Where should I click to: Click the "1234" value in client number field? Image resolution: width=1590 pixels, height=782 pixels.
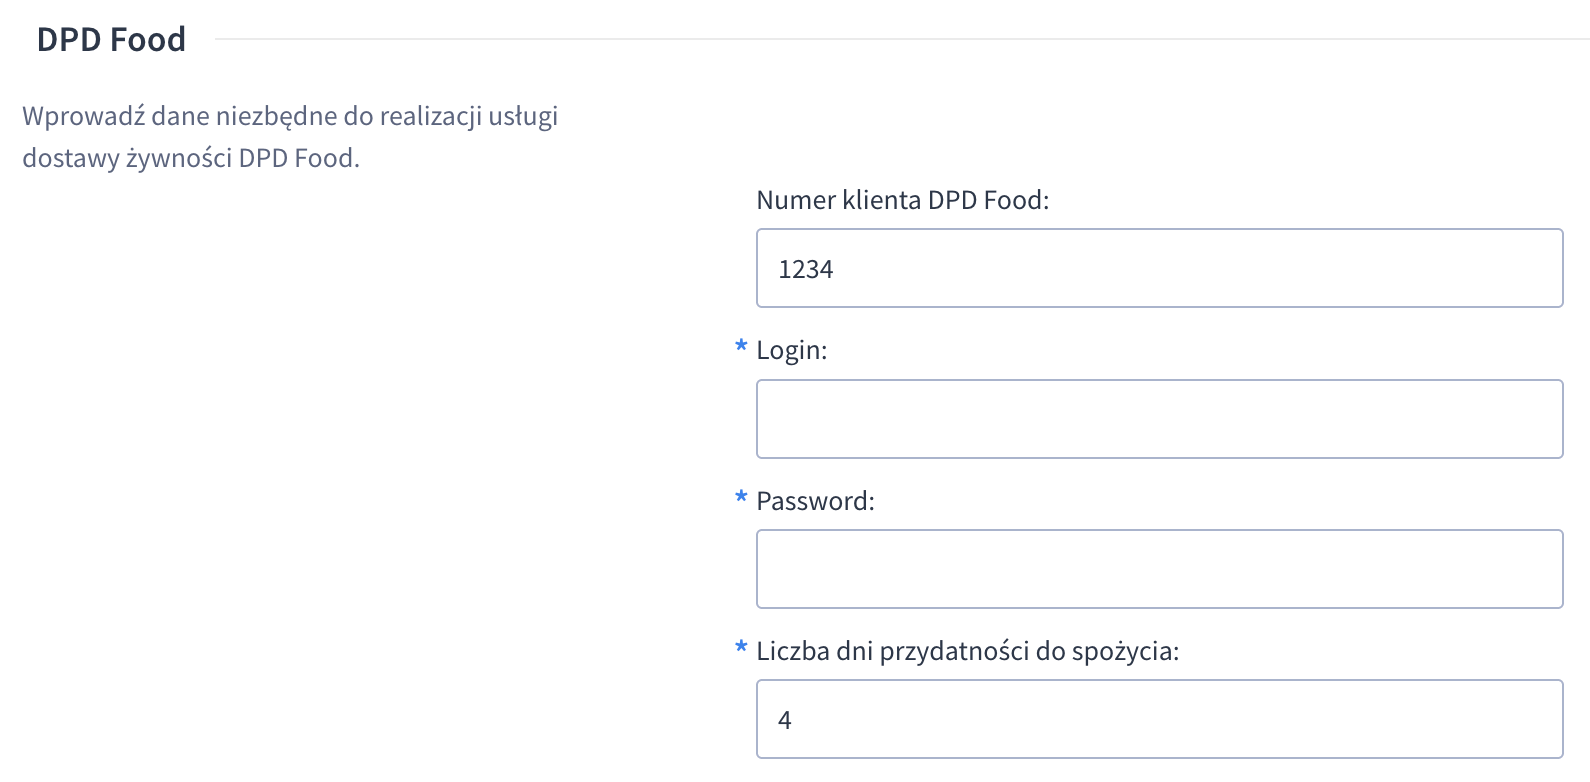(805, 269)
